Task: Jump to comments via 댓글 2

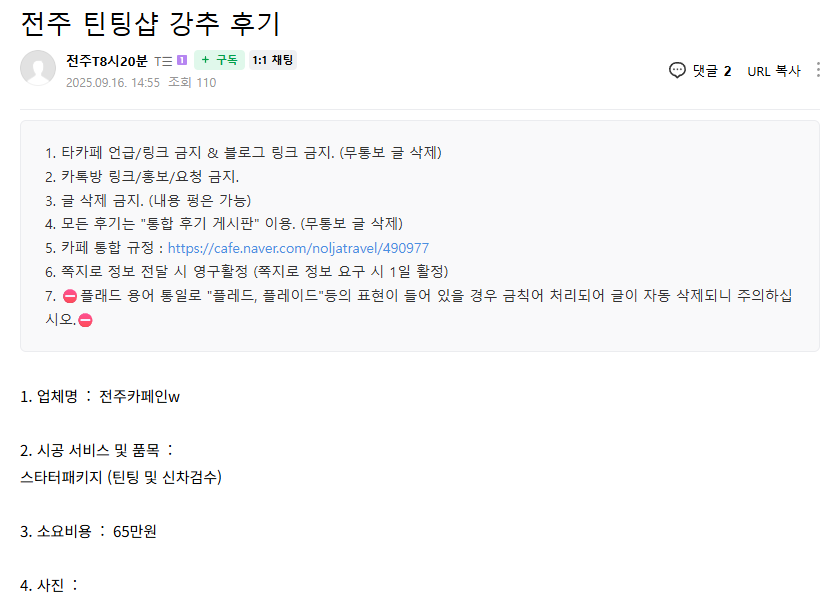Action: click(x=711, y=71)
